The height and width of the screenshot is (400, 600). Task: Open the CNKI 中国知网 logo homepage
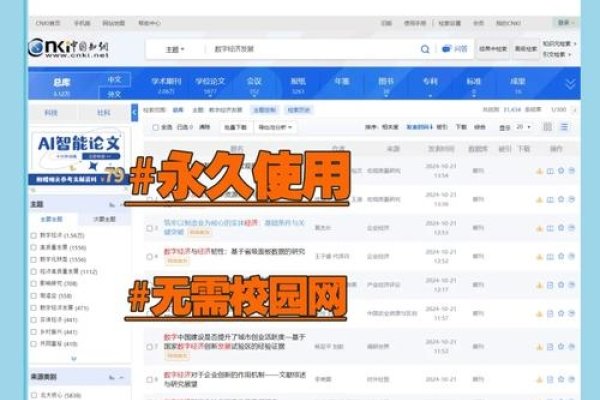[x=69, y=48]
